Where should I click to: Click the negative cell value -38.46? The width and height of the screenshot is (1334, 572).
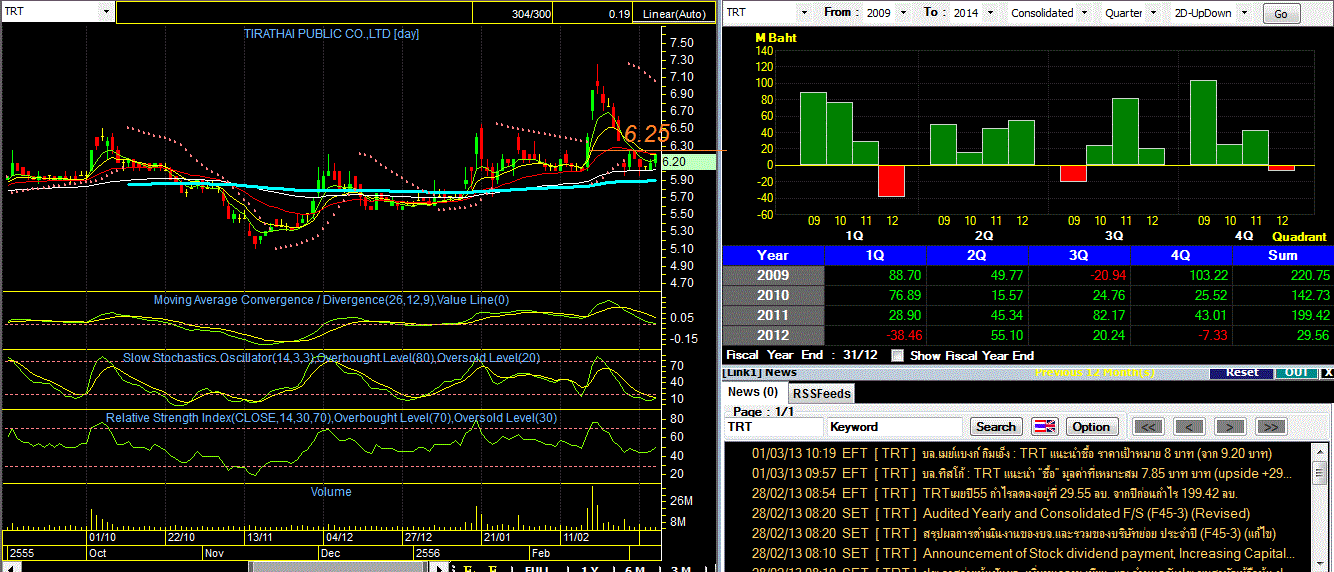coord(902,335)
